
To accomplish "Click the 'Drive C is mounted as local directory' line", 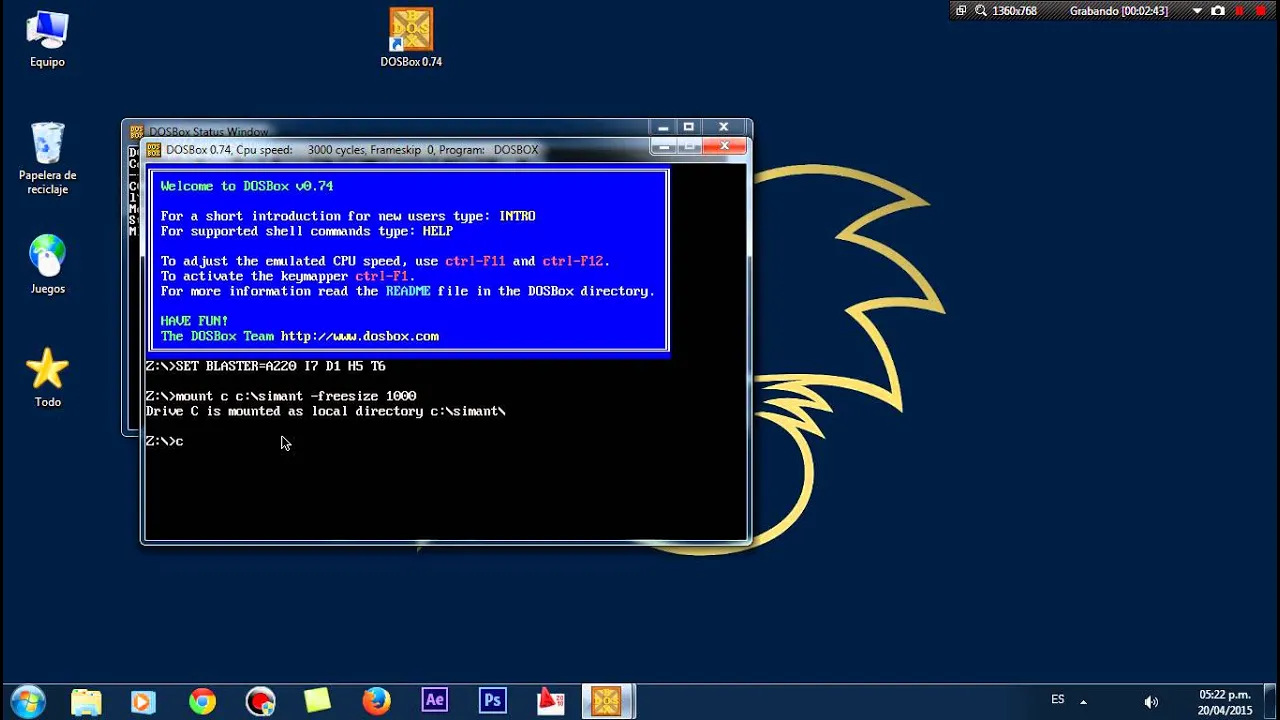I will [325, 411].
